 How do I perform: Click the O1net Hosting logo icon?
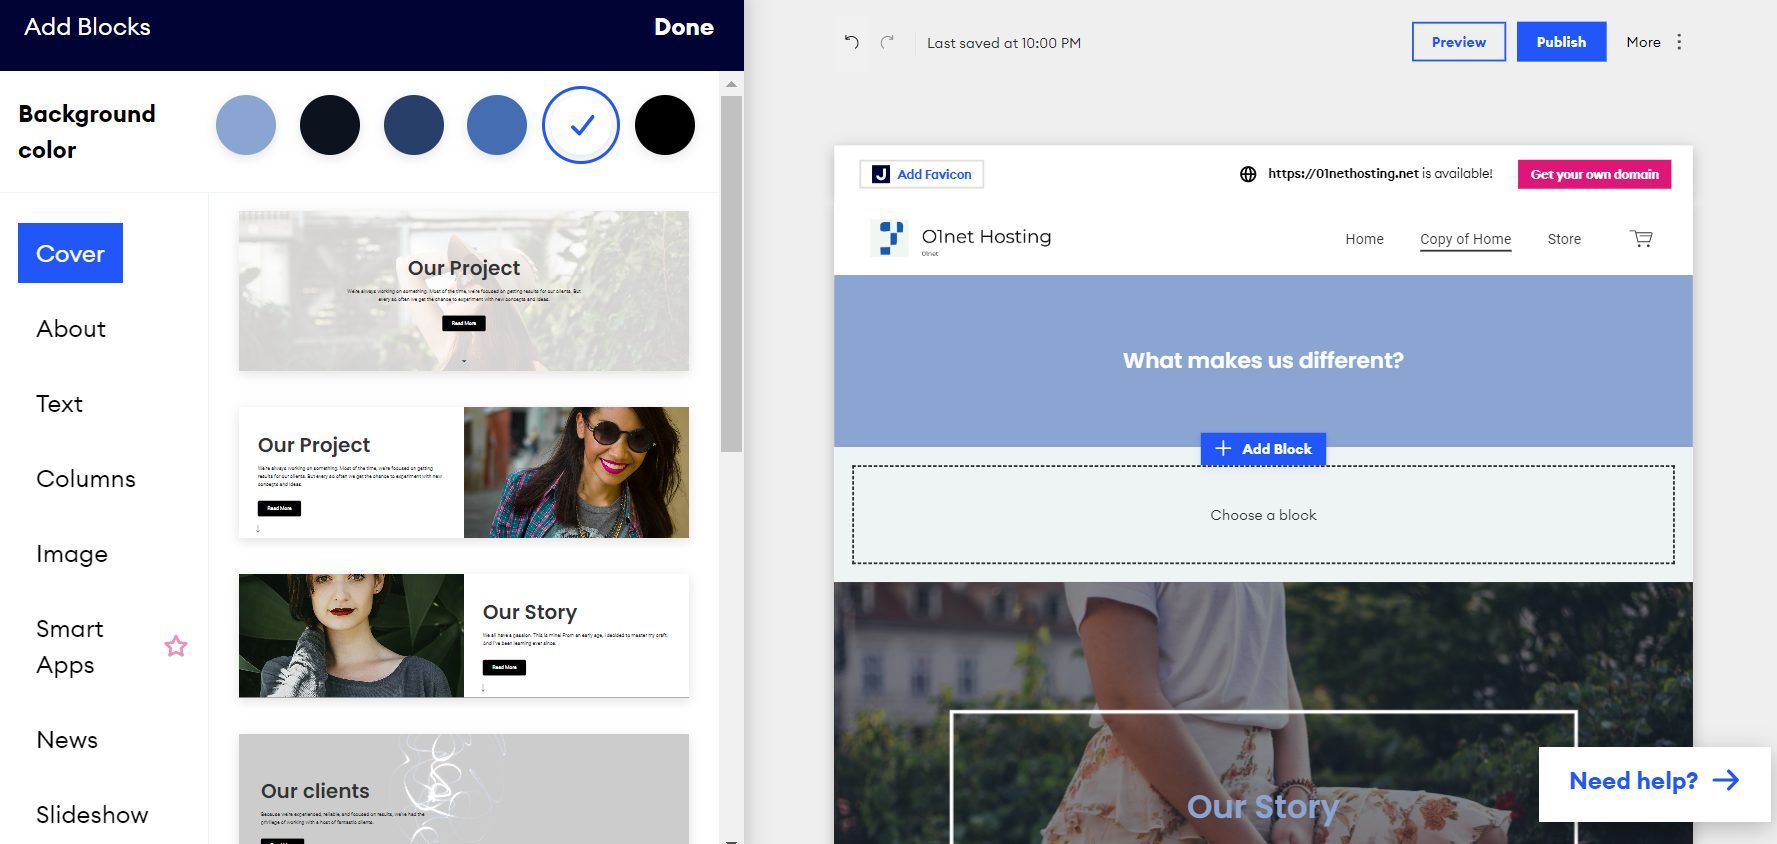[x=889, y=238]
